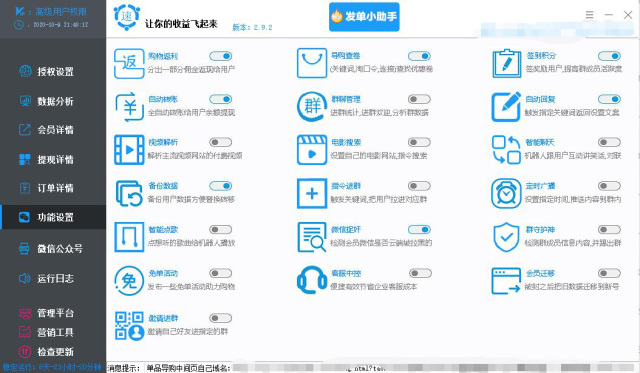Click the 购物返利 feature title
Screen dimensions: 640x373
163,56
